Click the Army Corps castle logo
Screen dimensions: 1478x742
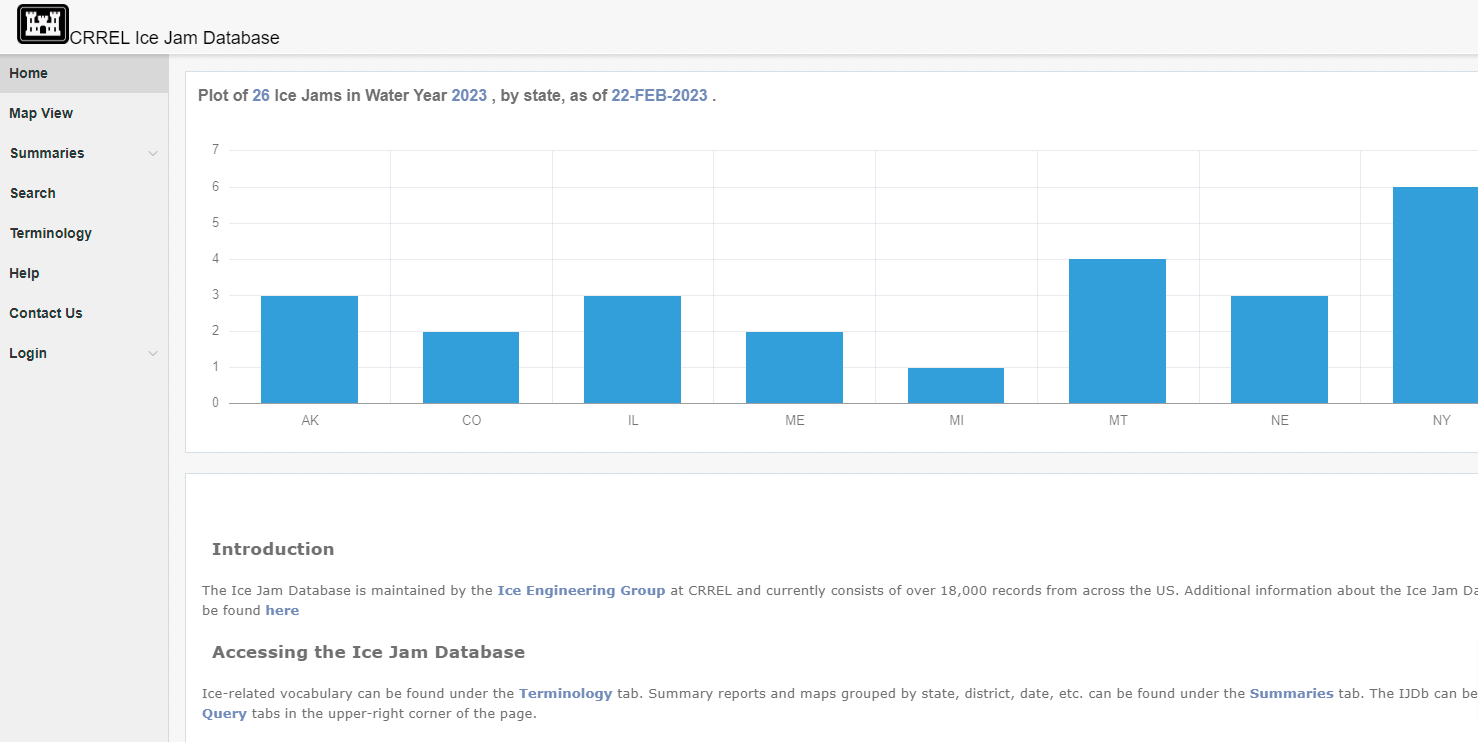click(x=43, y=24)
